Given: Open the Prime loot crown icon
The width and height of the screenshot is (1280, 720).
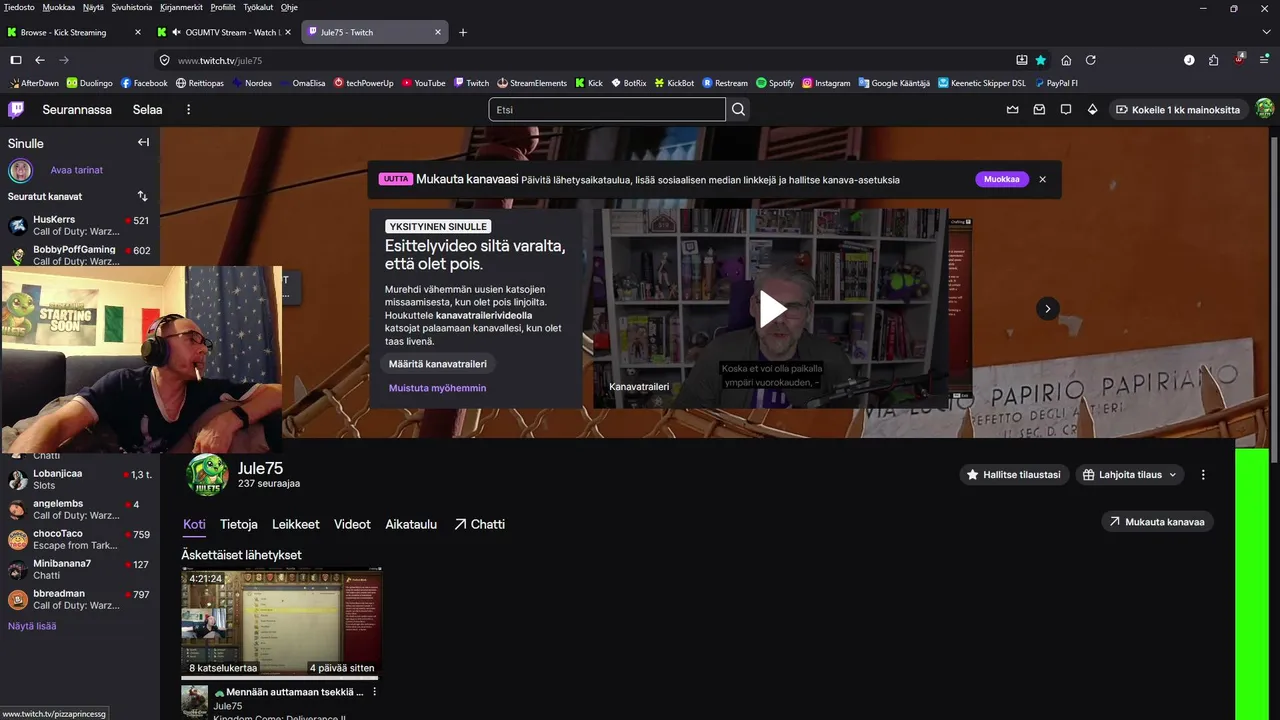Looking at the screenshot, I should pyautogui.click(x=1013, y=109).
